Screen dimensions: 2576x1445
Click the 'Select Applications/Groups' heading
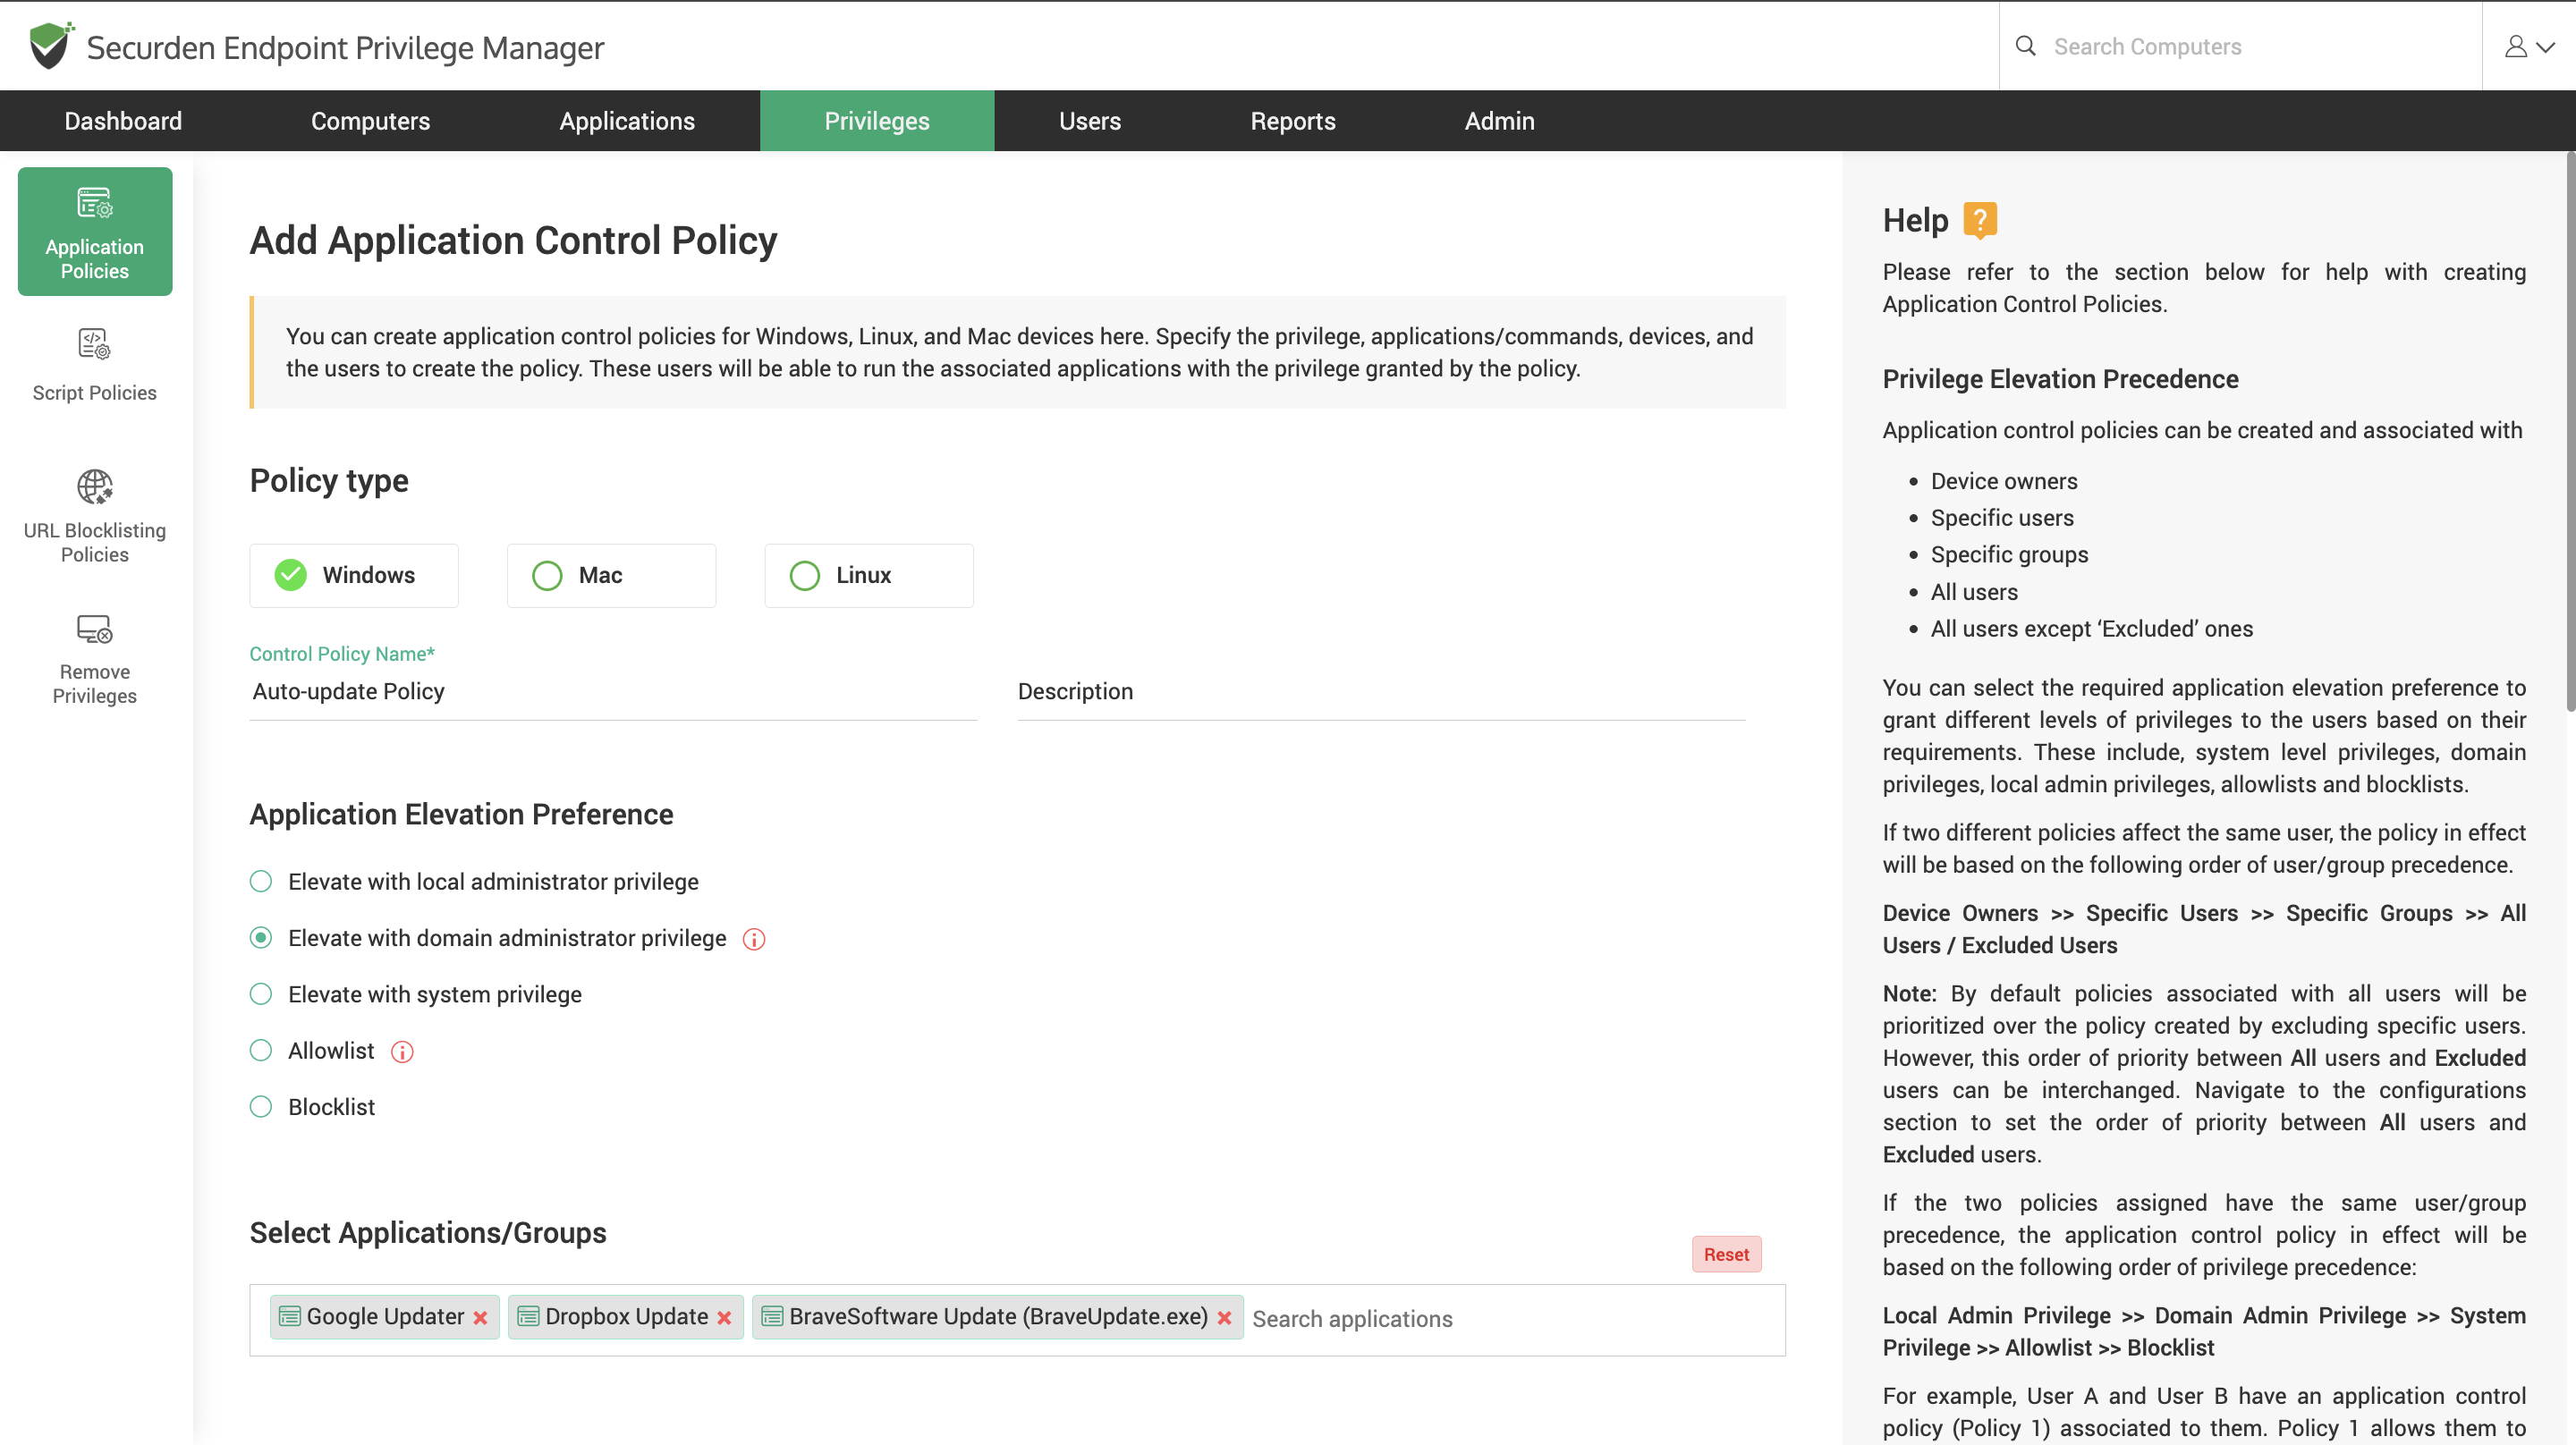pyautogui.click(x=428, y=1233)
